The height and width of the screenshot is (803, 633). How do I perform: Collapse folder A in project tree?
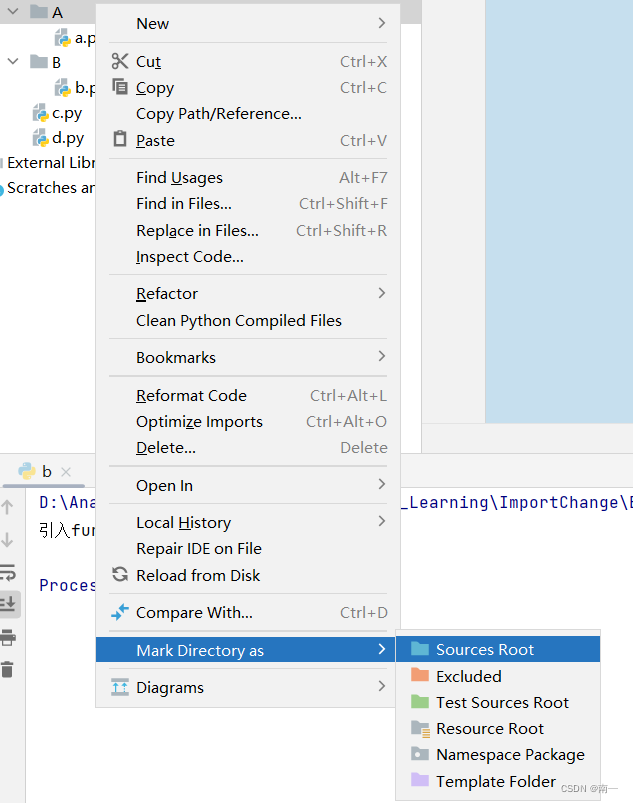(x=13, y=11)
